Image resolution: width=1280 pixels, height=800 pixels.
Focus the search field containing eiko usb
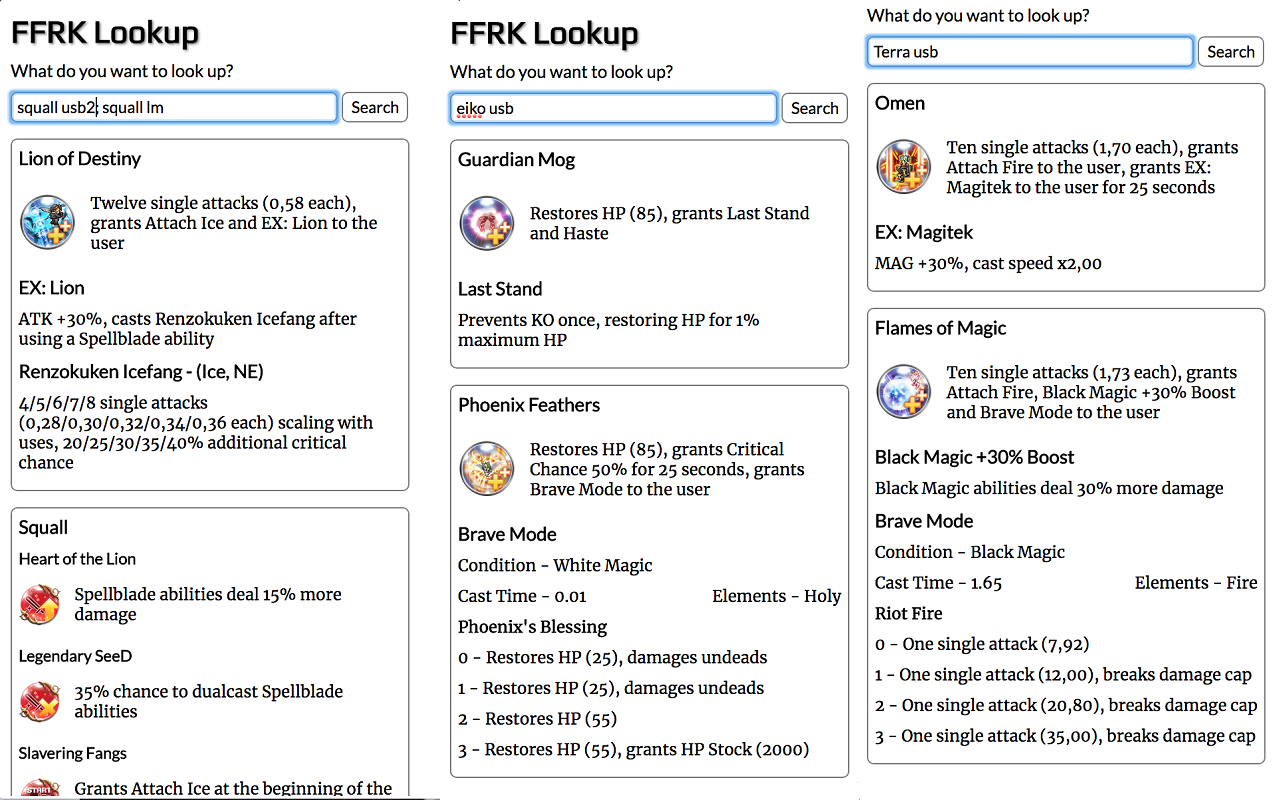[614, 108]
